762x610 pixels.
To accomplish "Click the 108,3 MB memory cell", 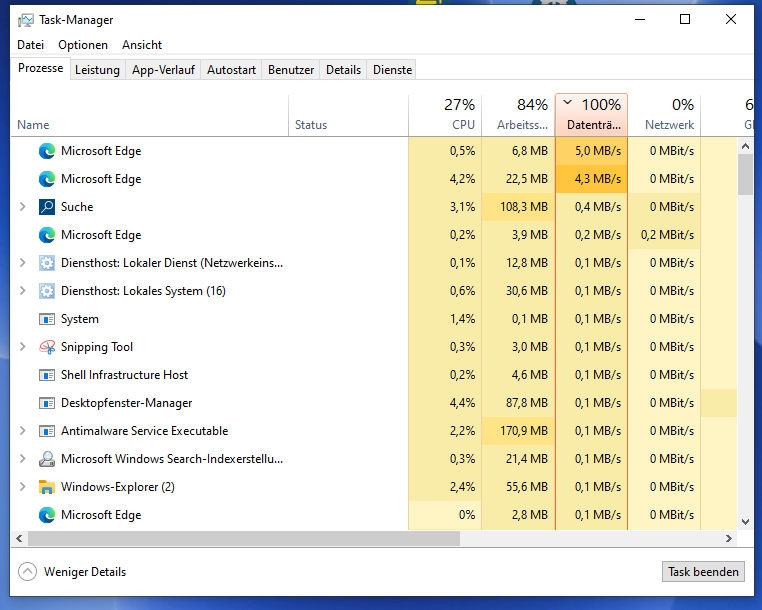I will 518,207.
